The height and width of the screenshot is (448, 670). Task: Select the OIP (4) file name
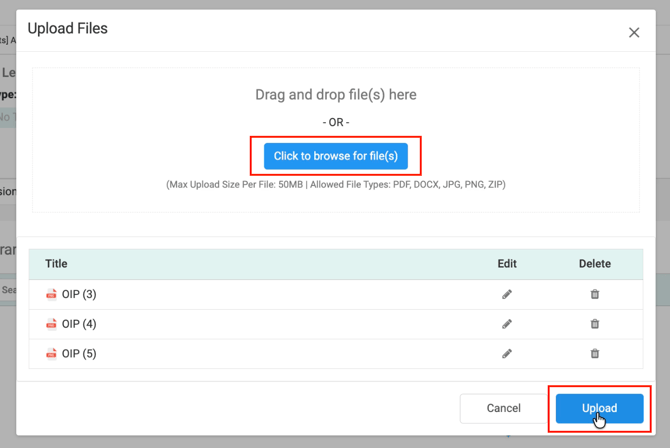point(79,324)
